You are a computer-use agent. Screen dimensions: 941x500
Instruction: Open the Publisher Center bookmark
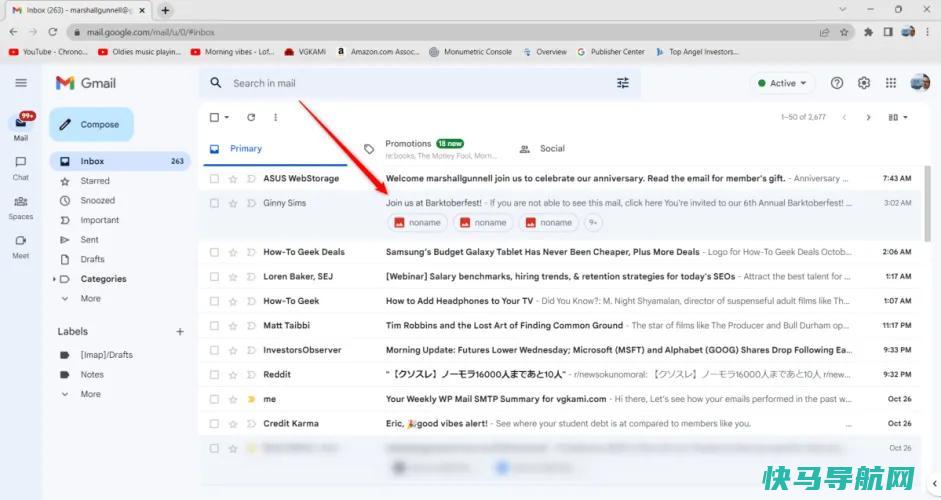click(x=611, y=52)
